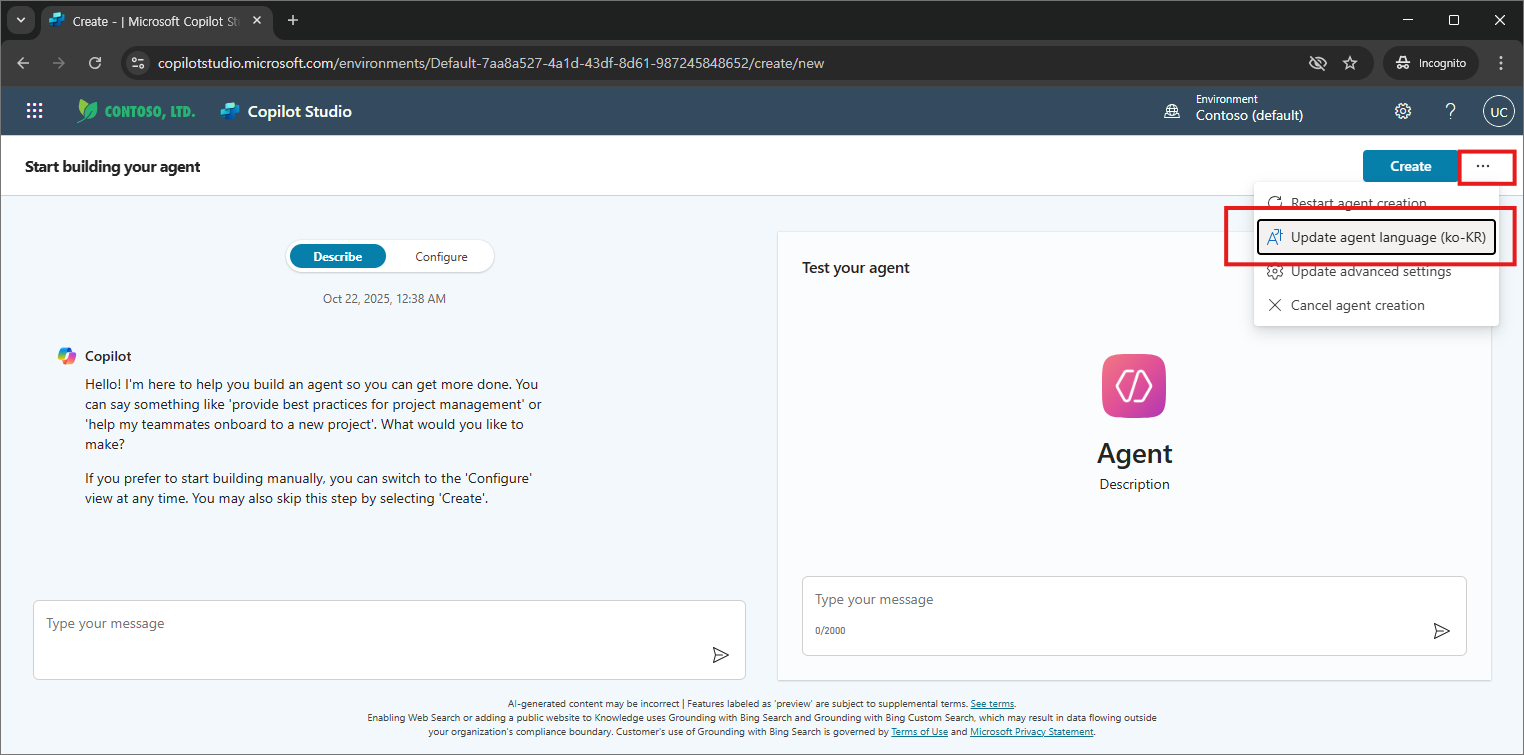Screen dimensions: 1524x755
Task: Click the 'Oct 22, 2025, 12:38 AM' timestamp
Action: click(x=384, y=298)
